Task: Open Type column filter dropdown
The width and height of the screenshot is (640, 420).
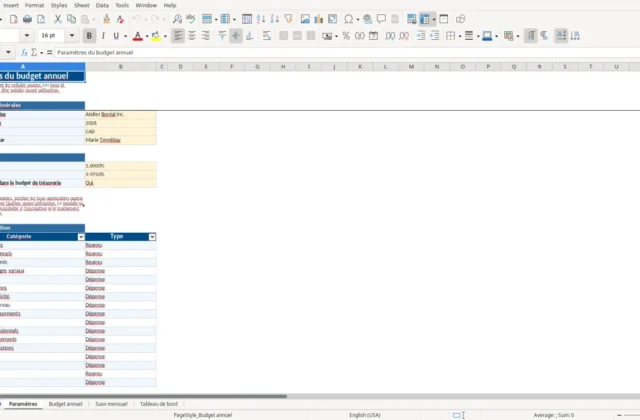Action: [x=152, y=237]
